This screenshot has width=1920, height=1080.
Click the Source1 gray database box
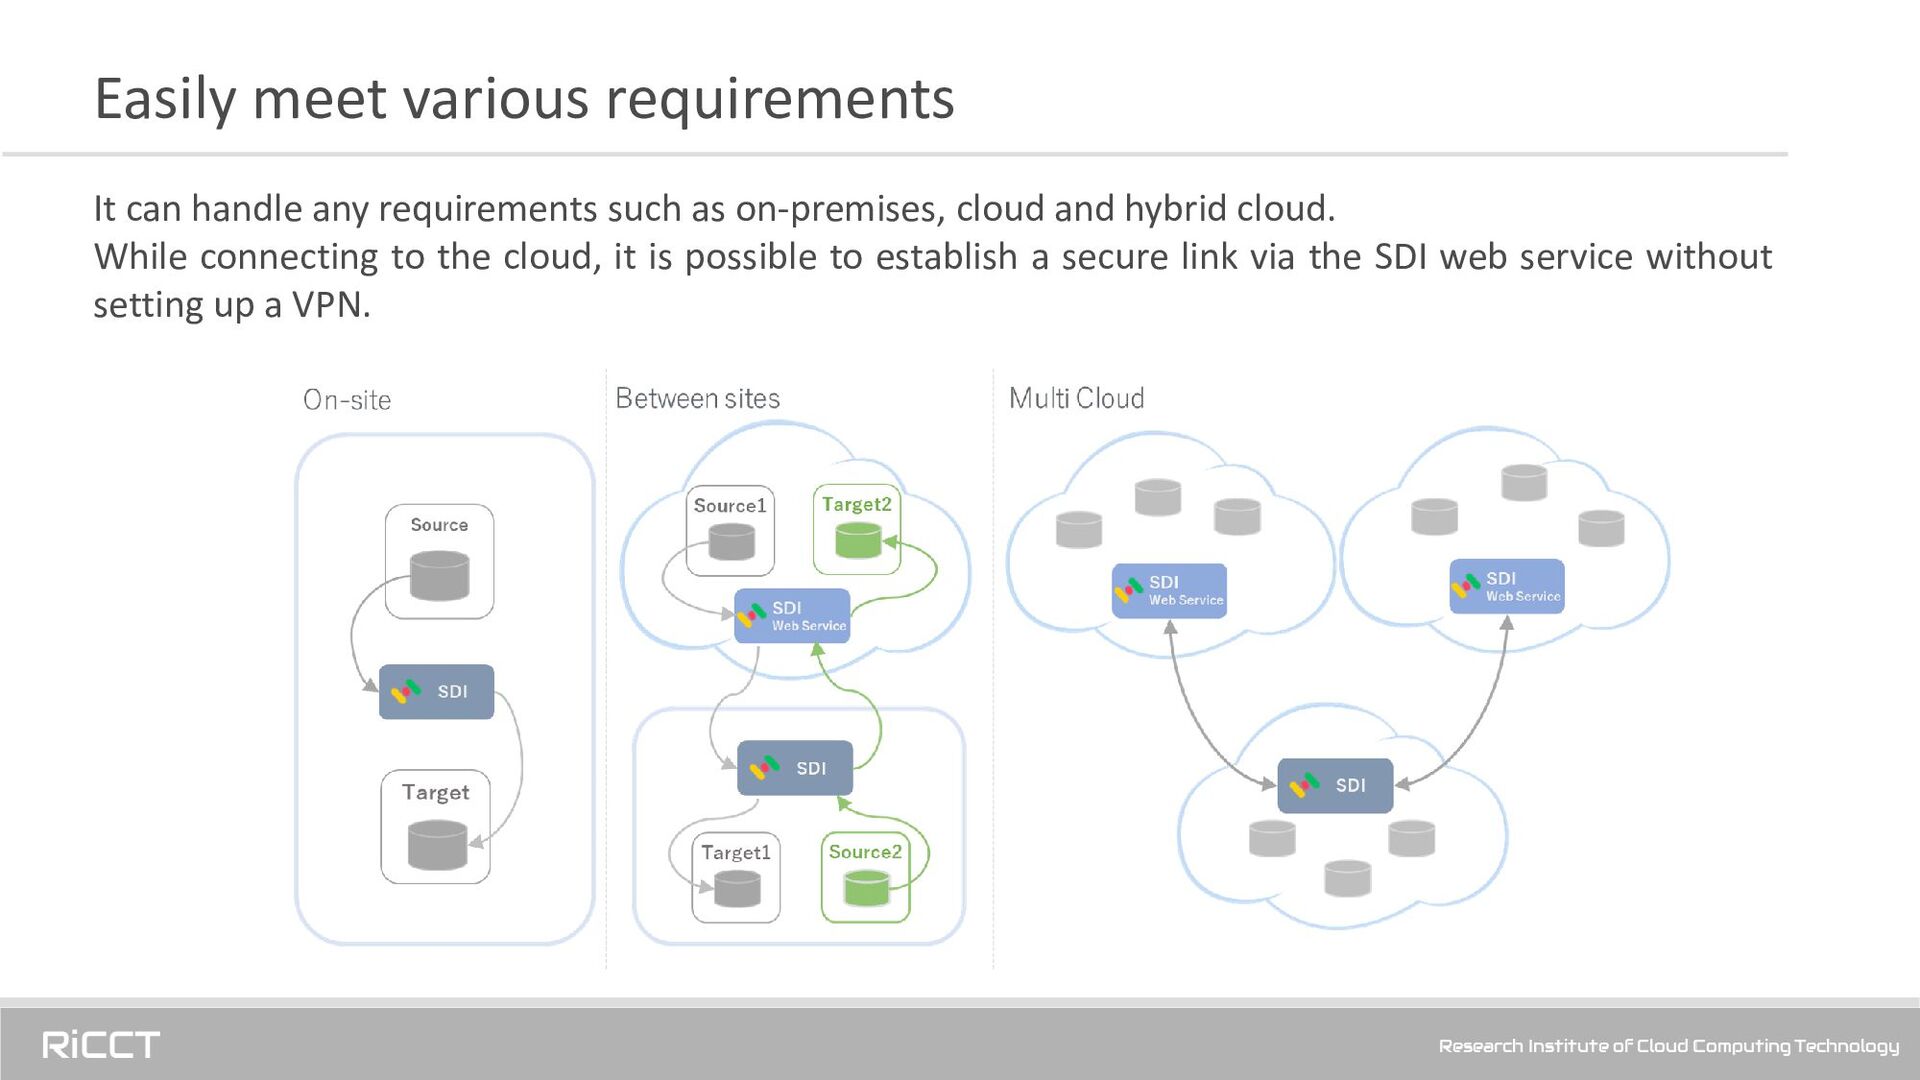point(730,531)
